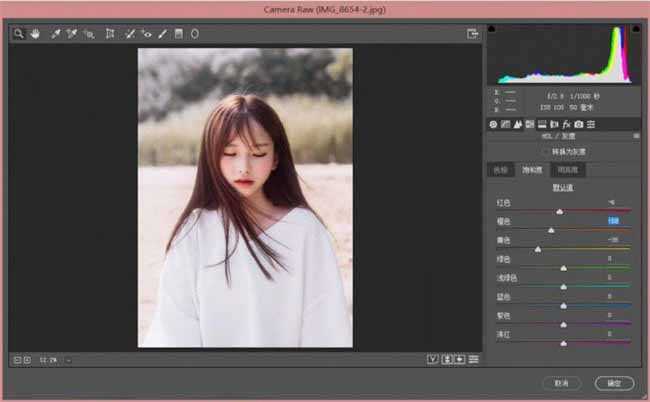Select the Radial Filter tool

tap(195, 34)
